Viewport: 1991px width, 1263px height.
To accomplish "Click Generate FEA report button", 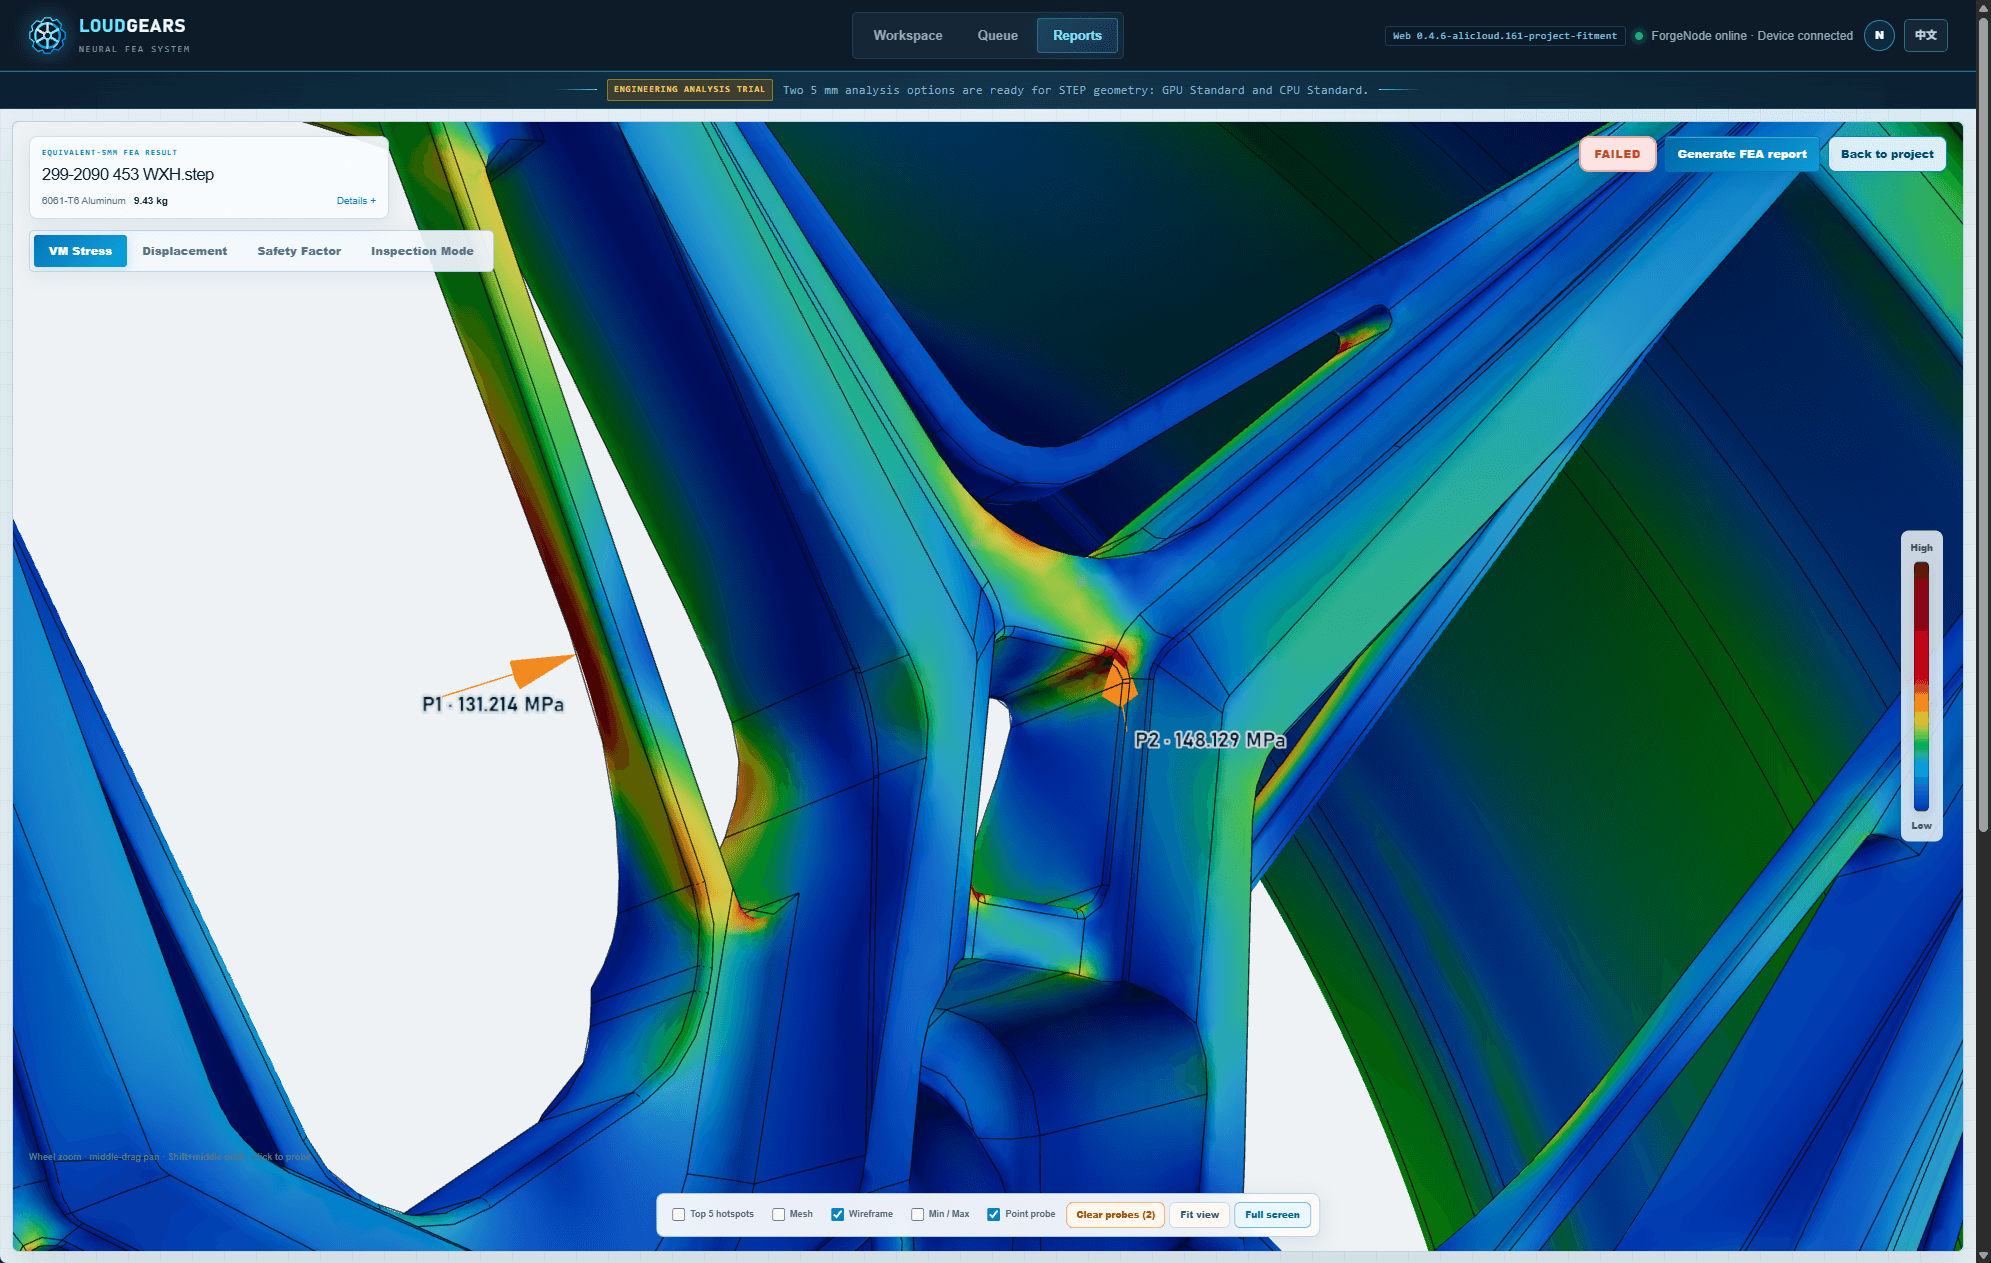I will tap(1742, 154).
